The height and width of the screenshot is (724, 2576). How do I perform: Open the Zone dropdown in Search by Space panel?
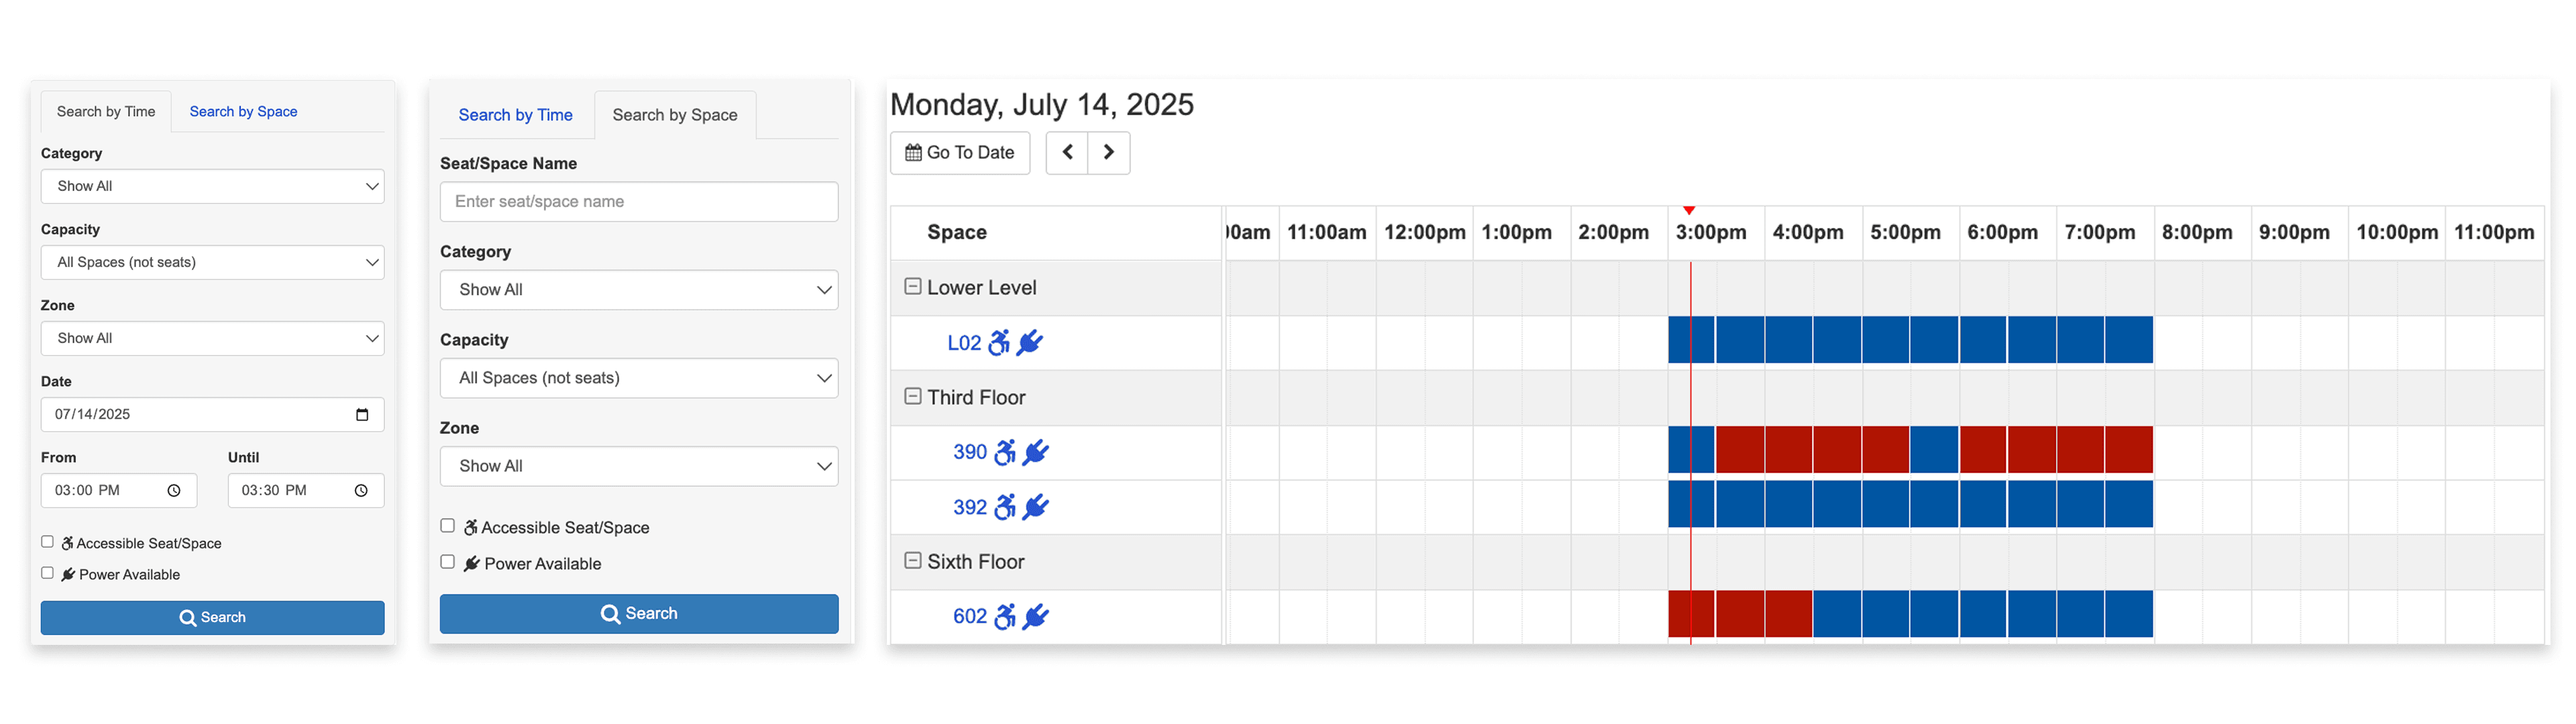tap(638, 466)
